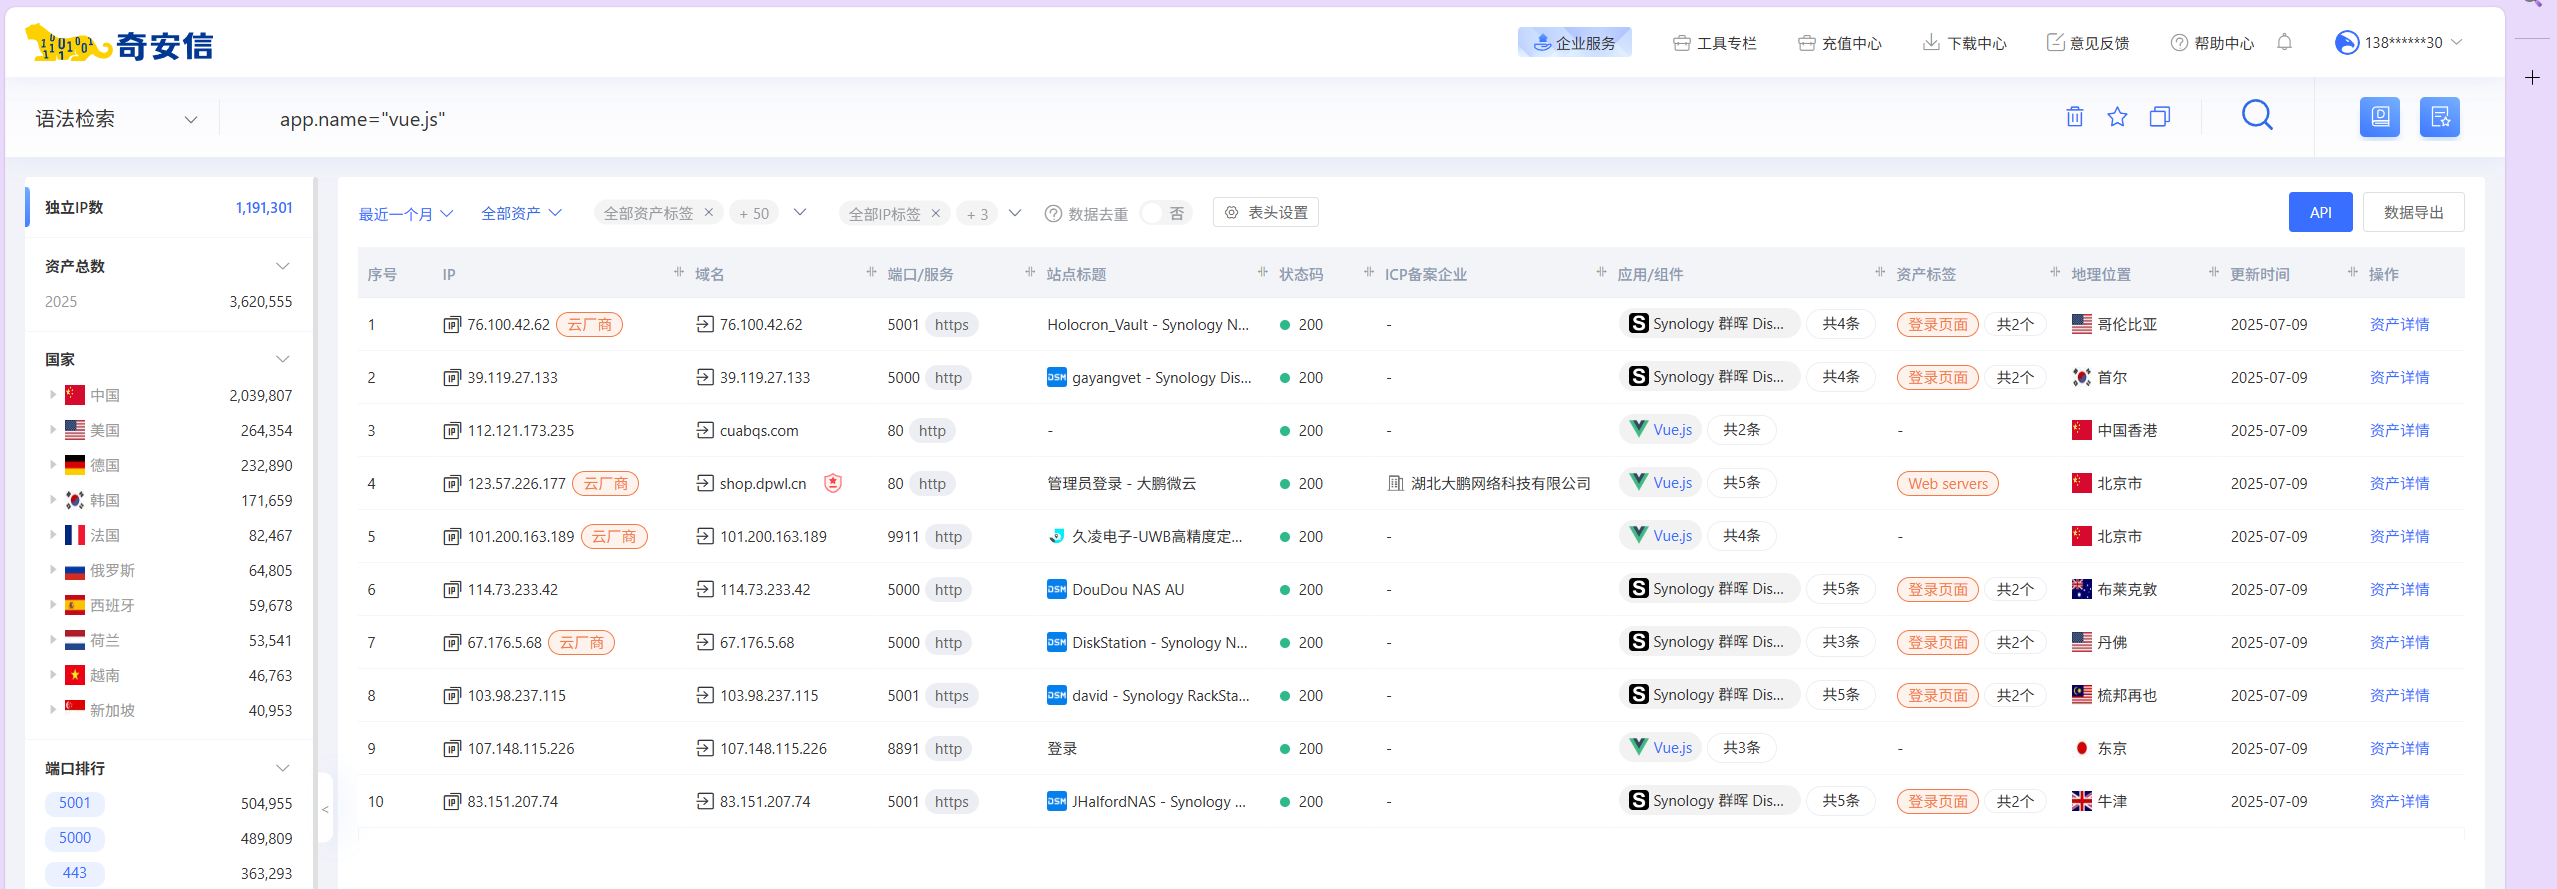Click the query input app.name="vue.js"
This screenshot has width=2557, height=889.
click(x=362, y=119)
